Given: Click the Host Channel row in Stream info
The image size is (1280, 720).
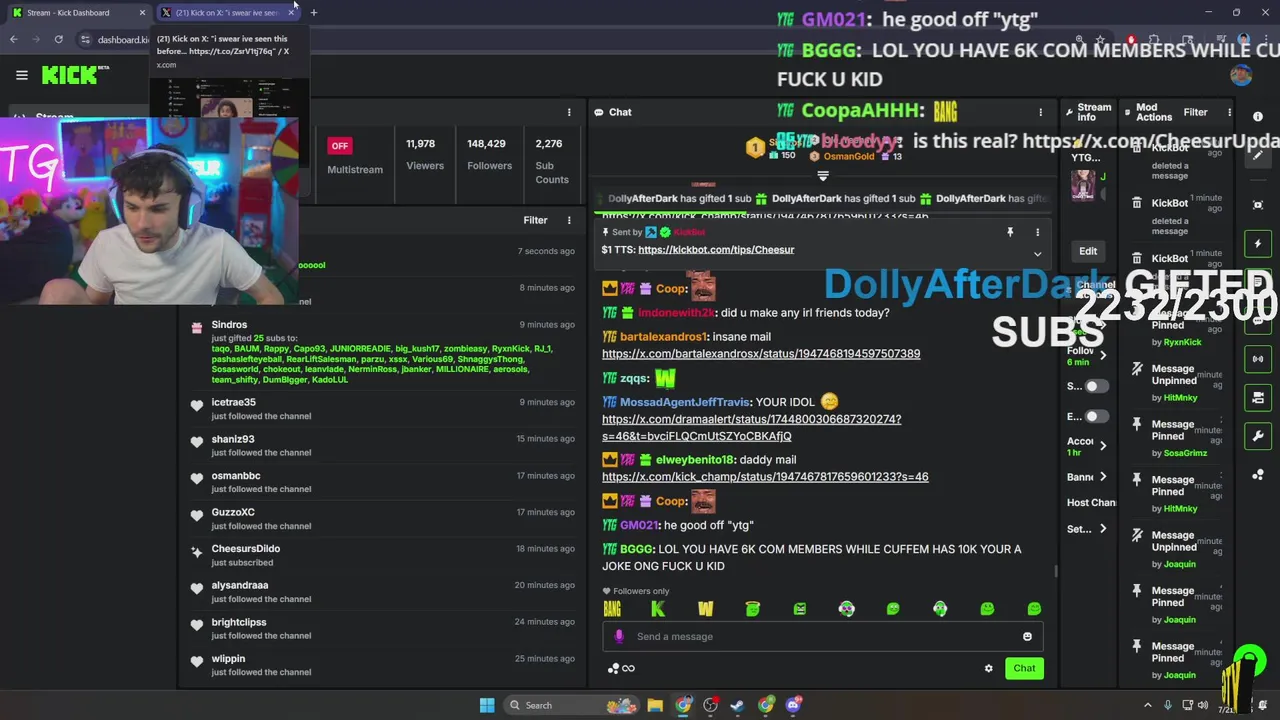Looking at the screenshot, I should coord(1091,503).
